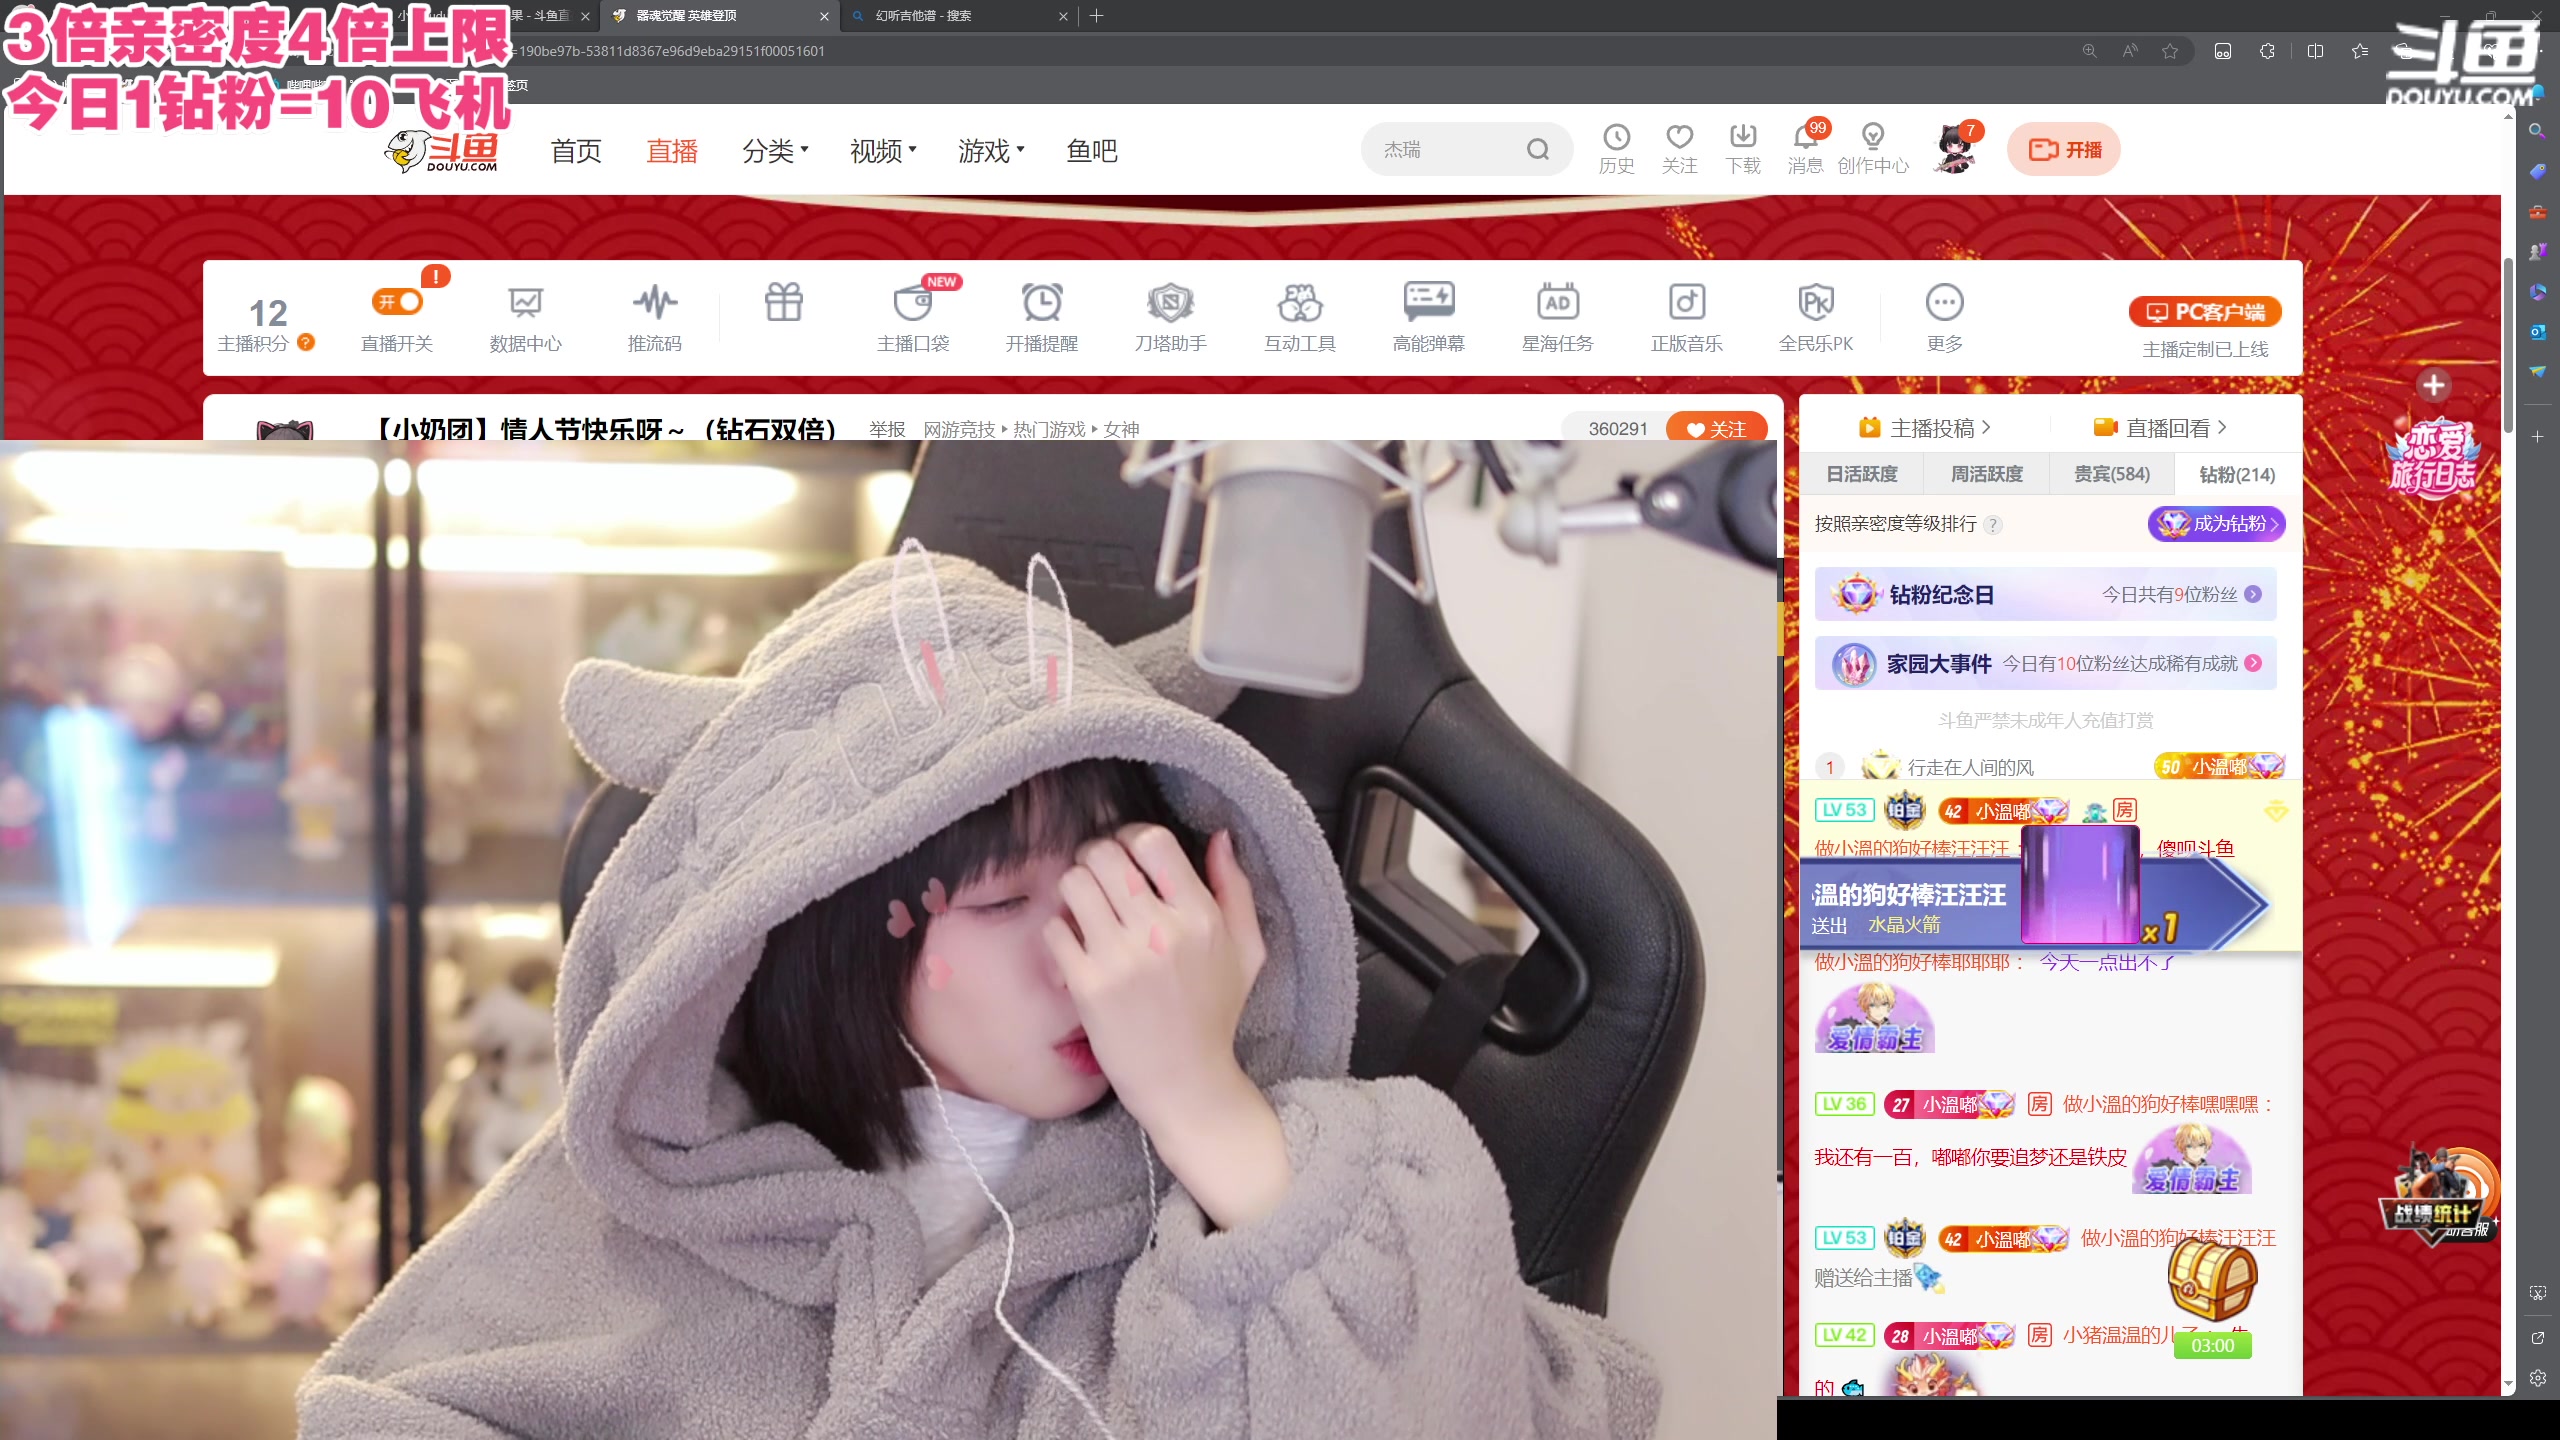Image resolution: width=2560 pixels, height=1440 pixels.
Task: Click the 开播 button
Action: coord(2064,149)
